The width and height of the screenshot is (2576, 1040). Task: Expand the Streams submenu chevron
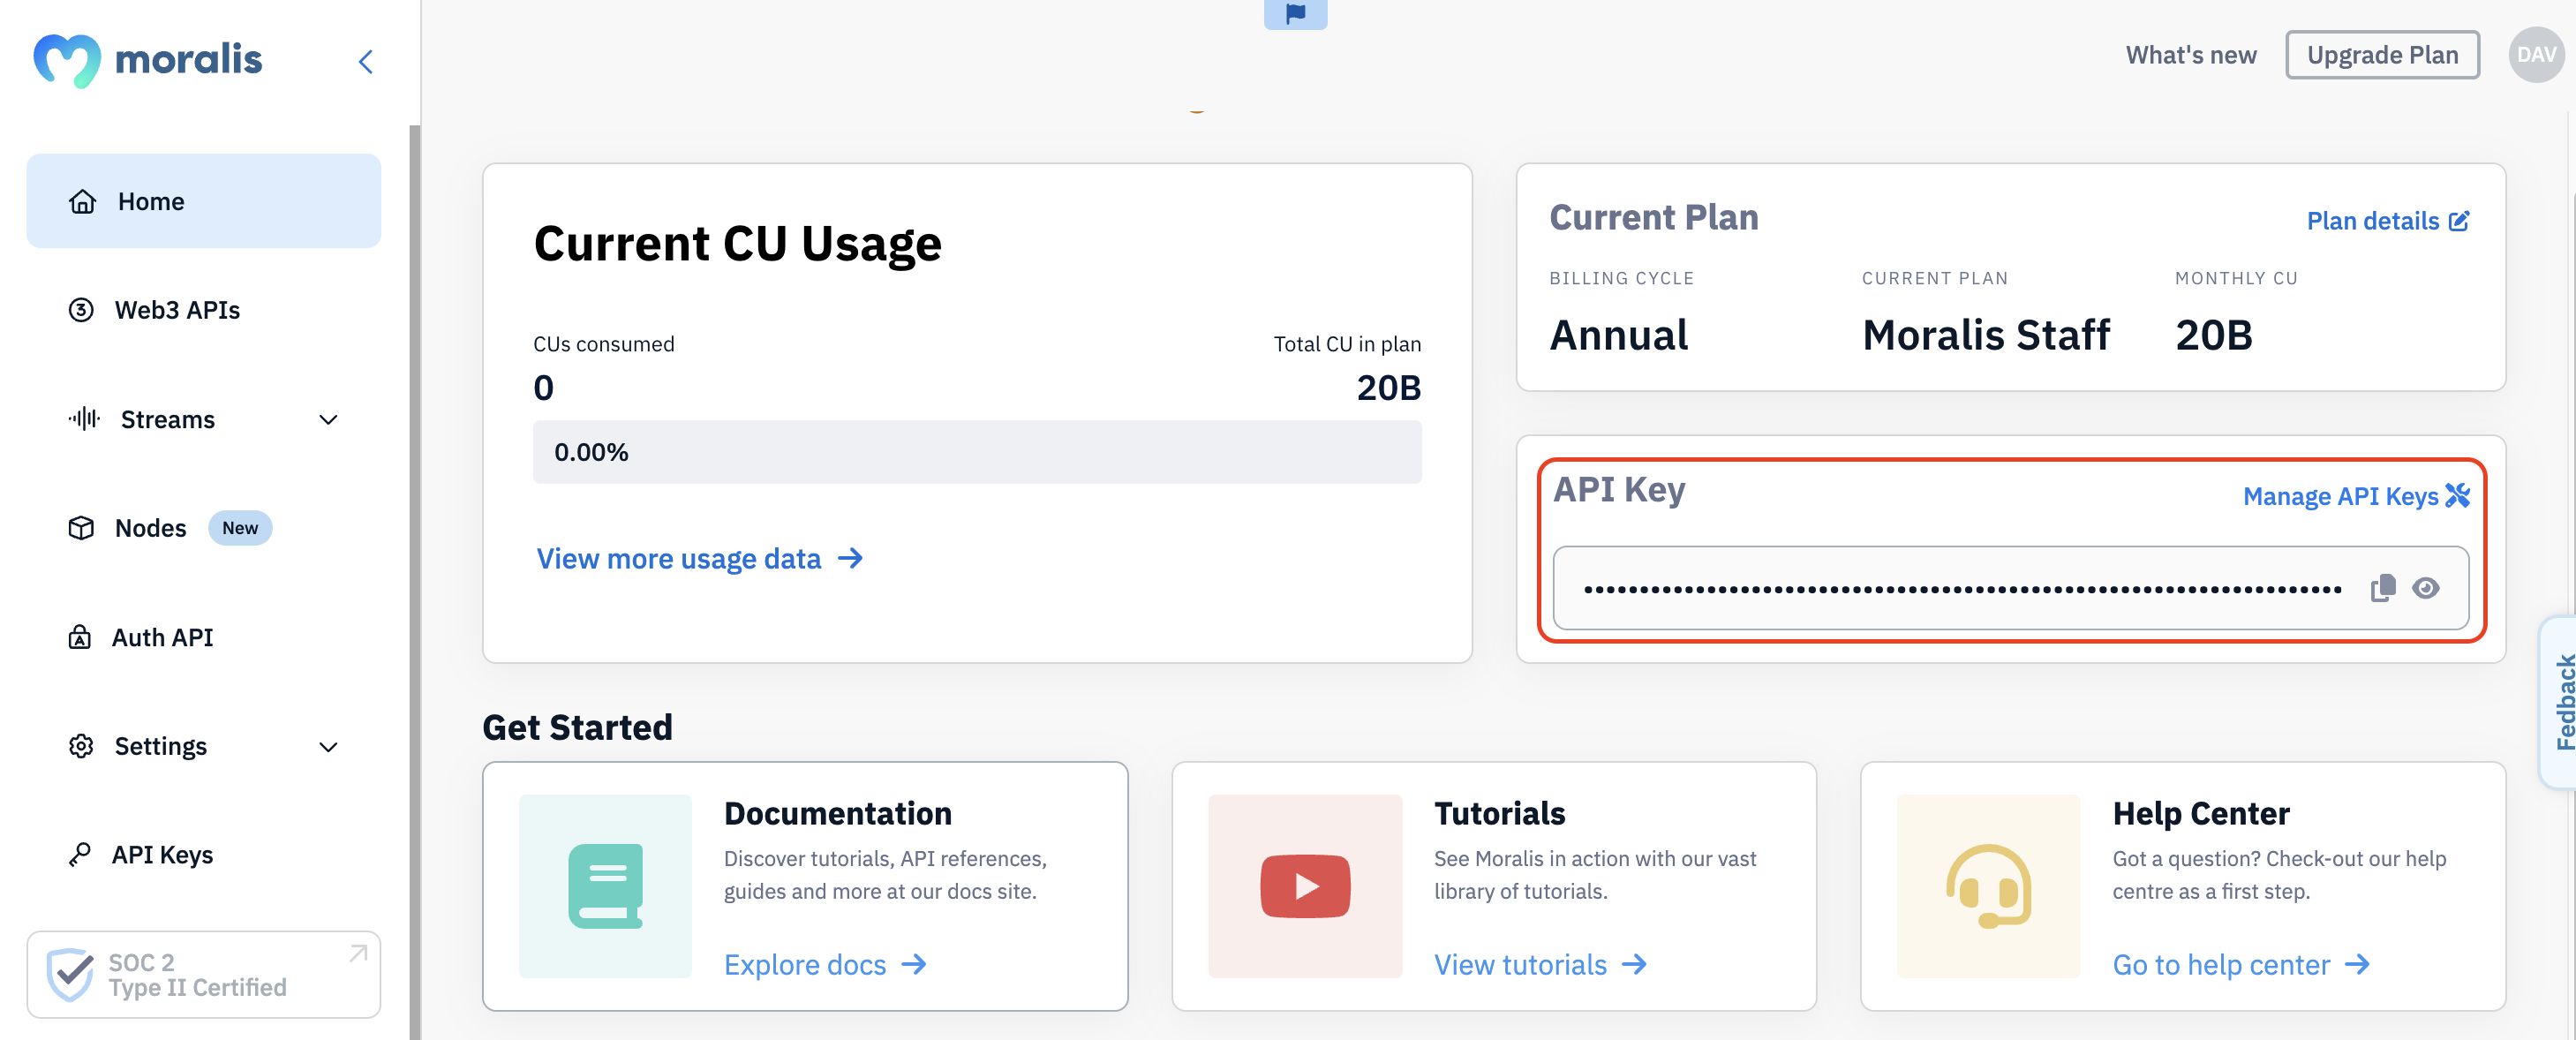pos(328,420)
